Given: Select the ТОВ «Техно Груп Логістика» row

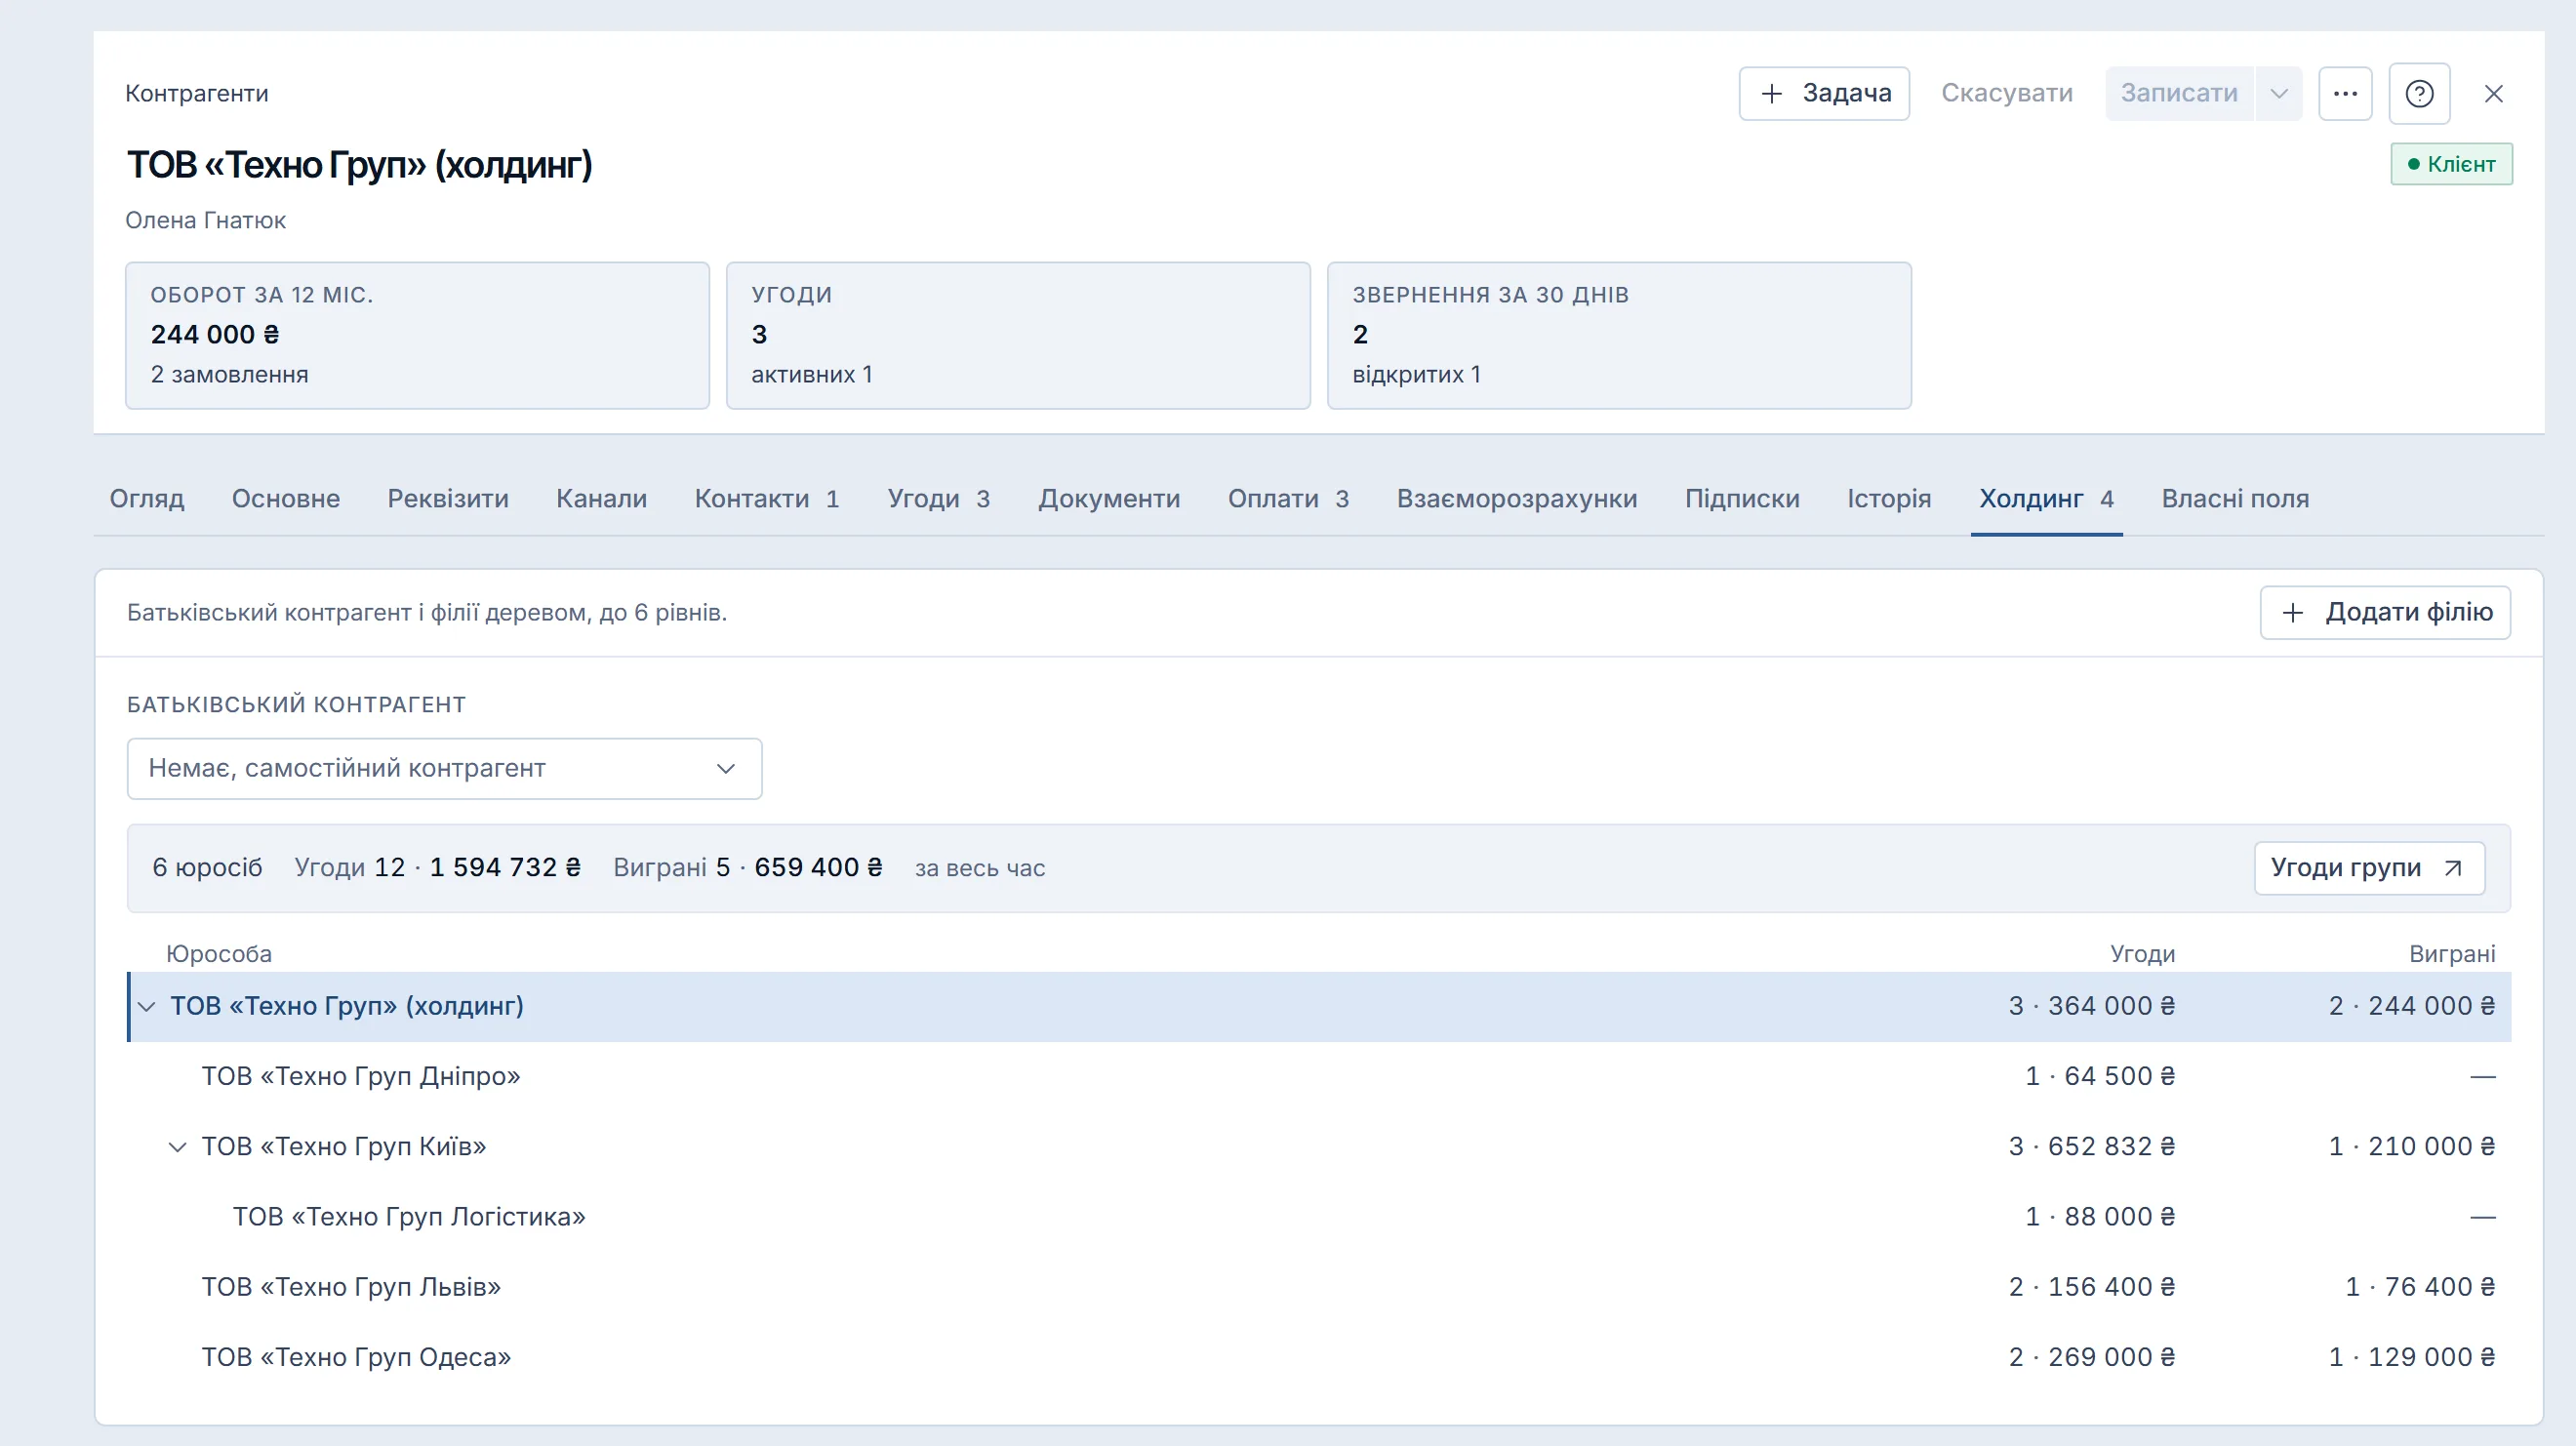Looking at the screenshot, I should tap(1319, 1217).
